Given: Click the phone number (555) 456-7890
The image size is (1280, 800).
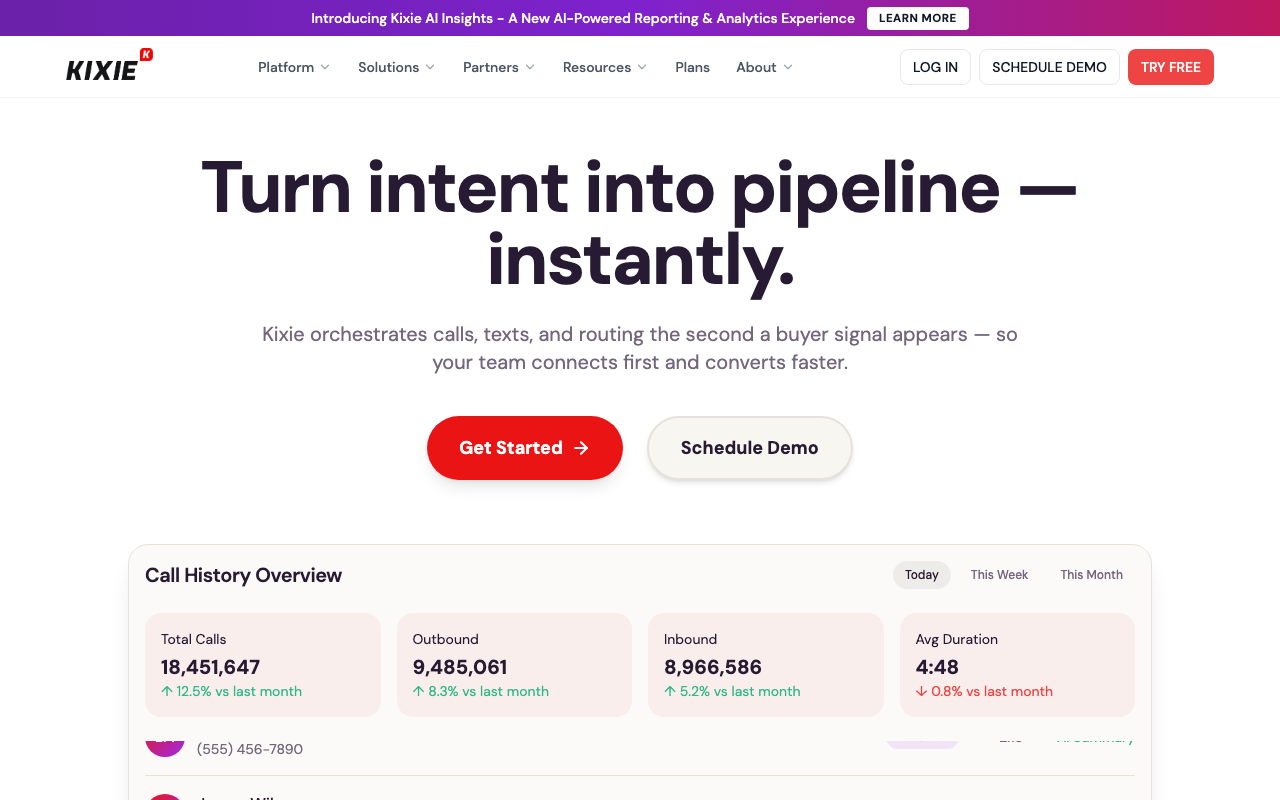Looking at the screenshot, I should pos(249,749).
